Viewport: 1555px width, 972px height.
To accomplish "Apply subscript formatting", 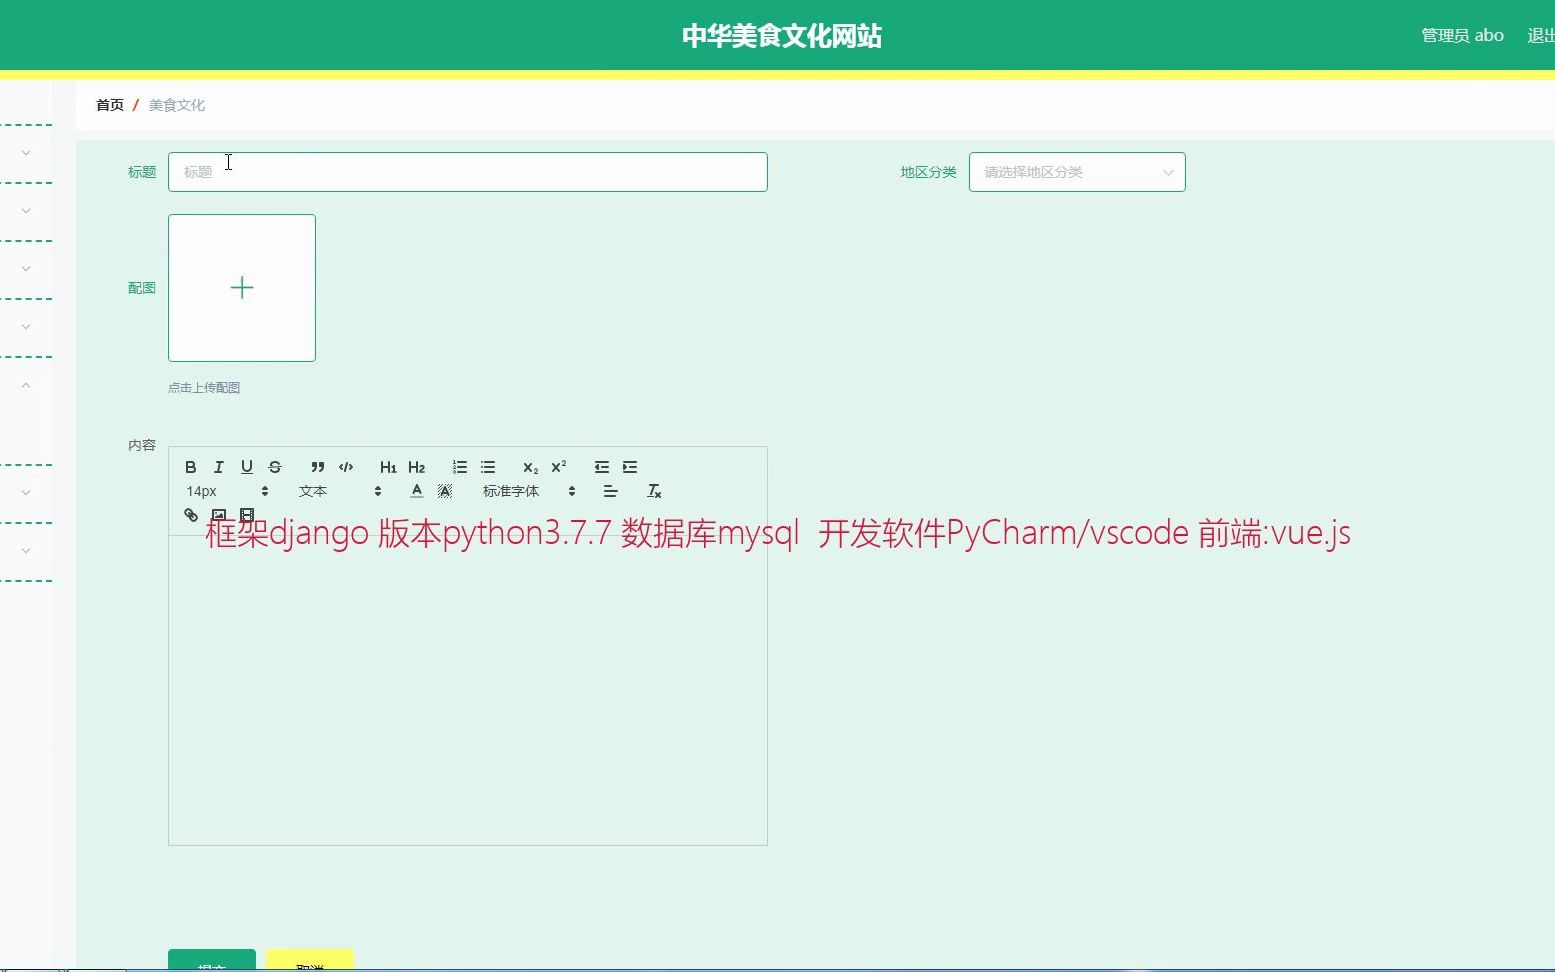I will (x=531, y=467).
